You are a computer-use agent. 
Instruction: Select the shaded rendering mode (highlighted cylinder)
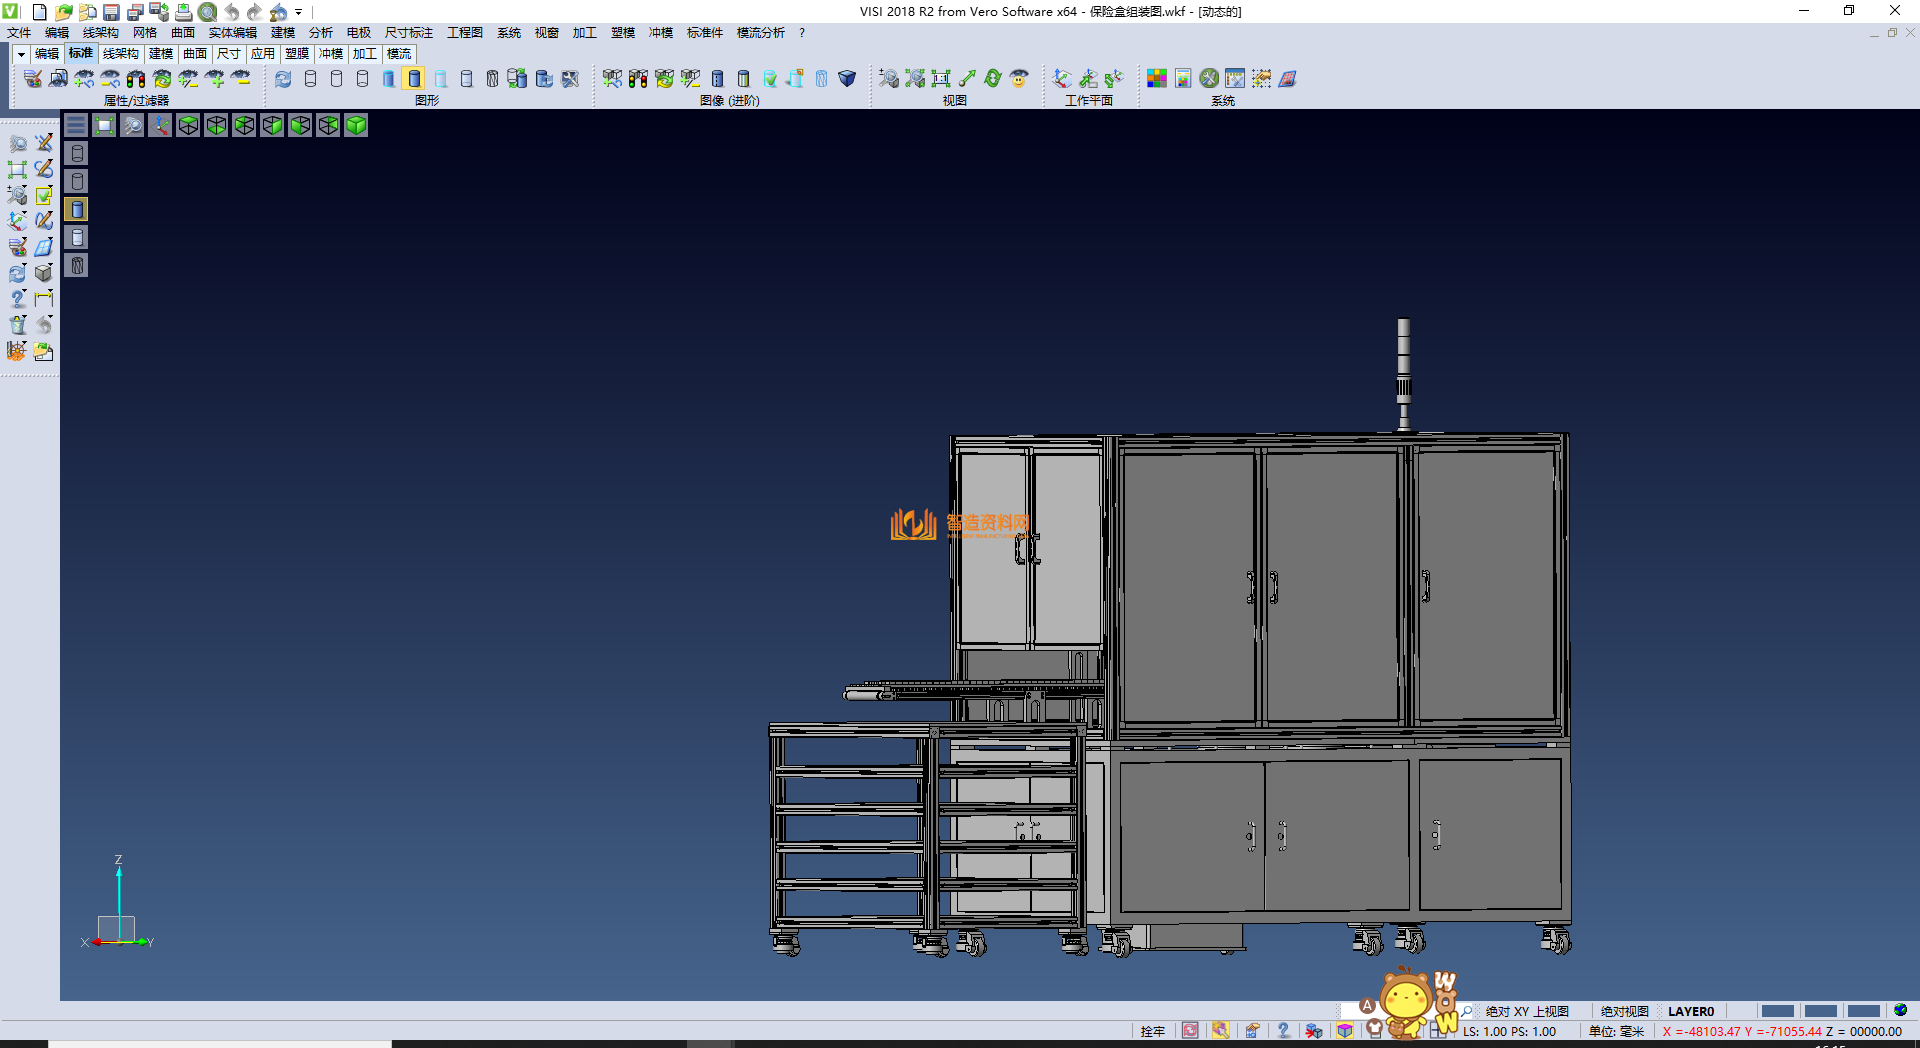coord(414,79)
